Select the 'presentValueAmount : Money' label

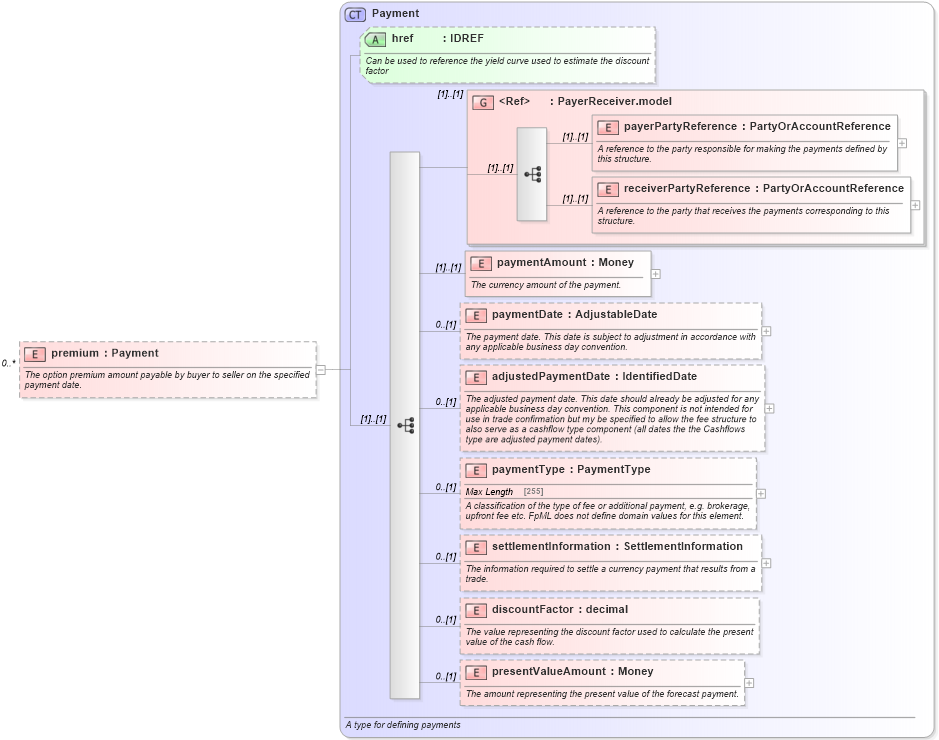tap(573, 672)
